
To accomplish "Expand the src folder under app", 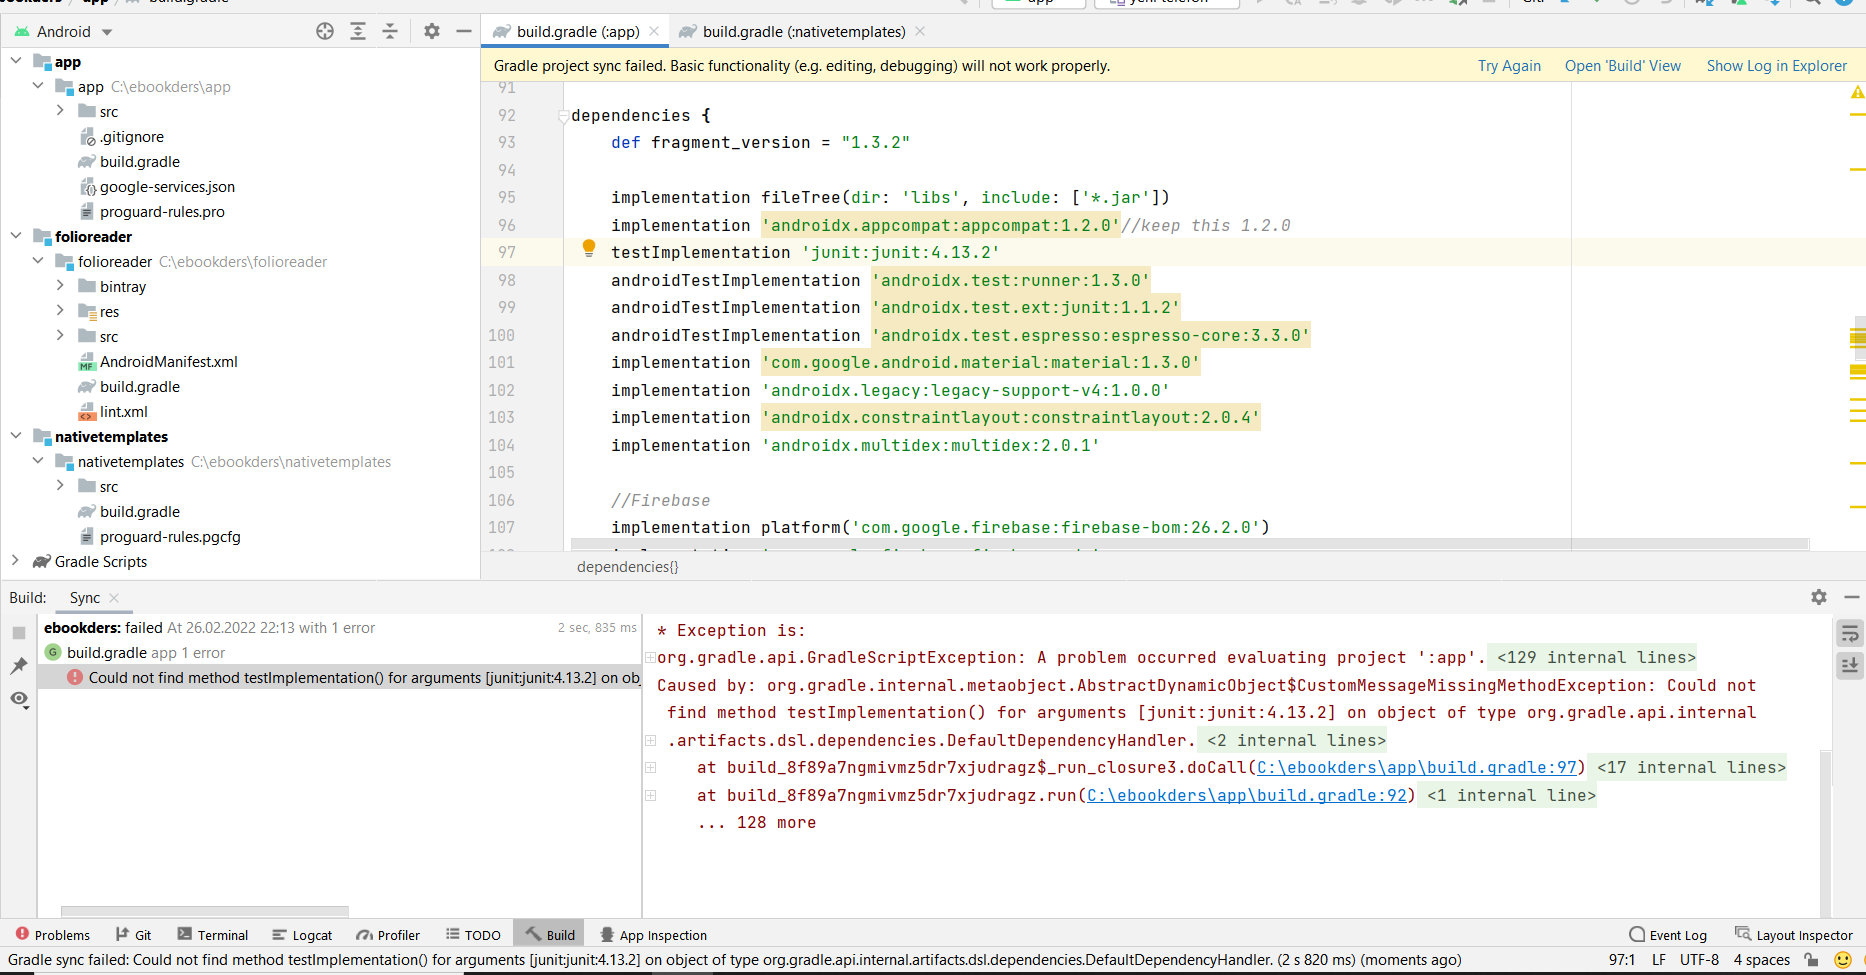I will tap(60, 111).
